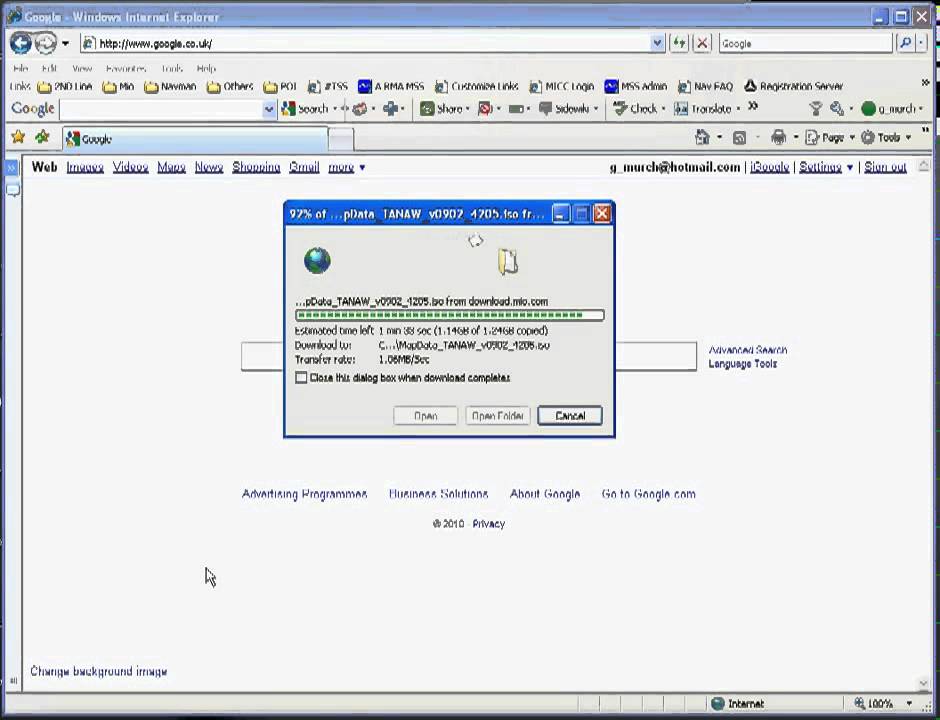
Task: Click the Refresh icon beside address bar
Action: pos(679,43)
